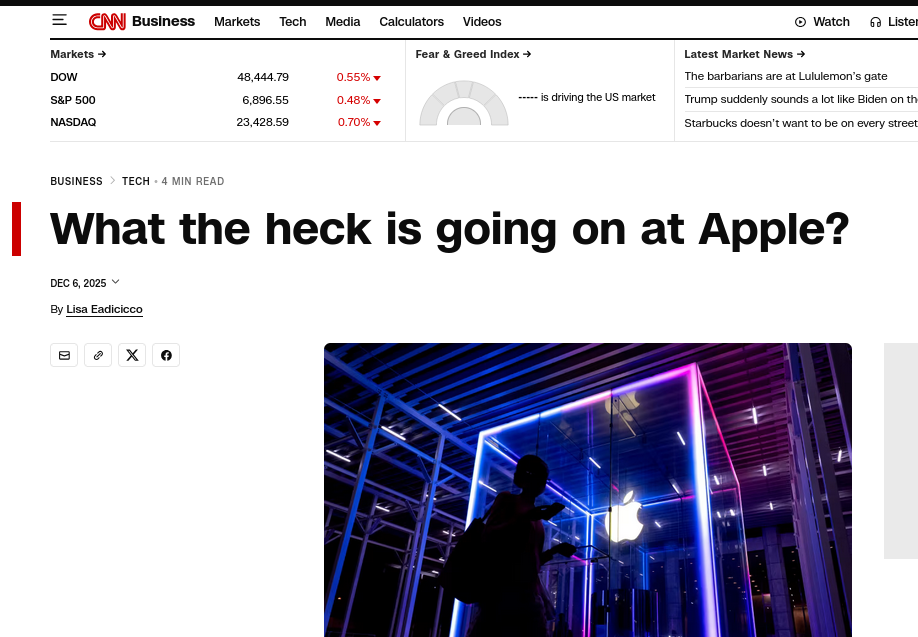This screenshot has width=918, height=637.
Task: Go to Videos in the navigation
Action: pos(482,22)
